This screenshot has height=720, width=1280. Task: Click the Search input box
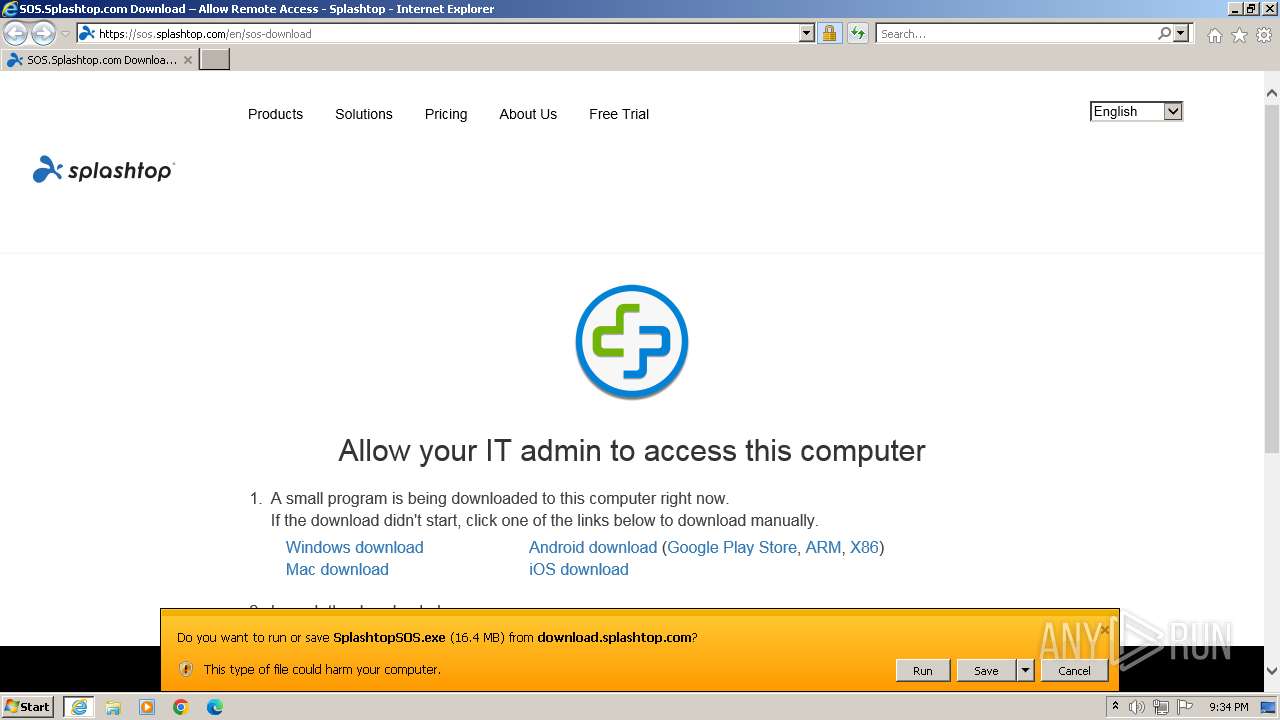pos(1016,33)
